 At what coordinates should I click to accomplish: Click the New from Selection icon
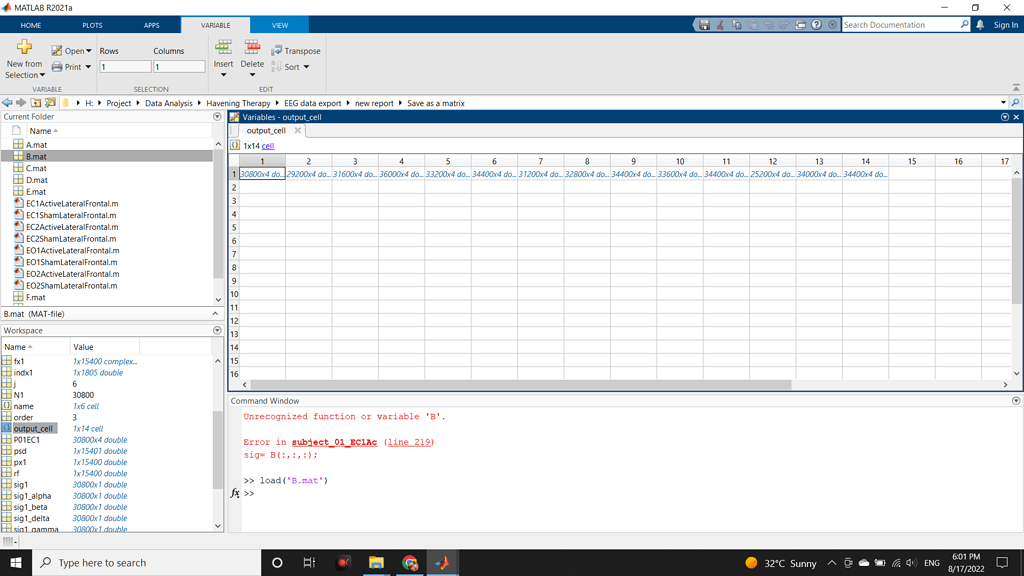(24, 48)
